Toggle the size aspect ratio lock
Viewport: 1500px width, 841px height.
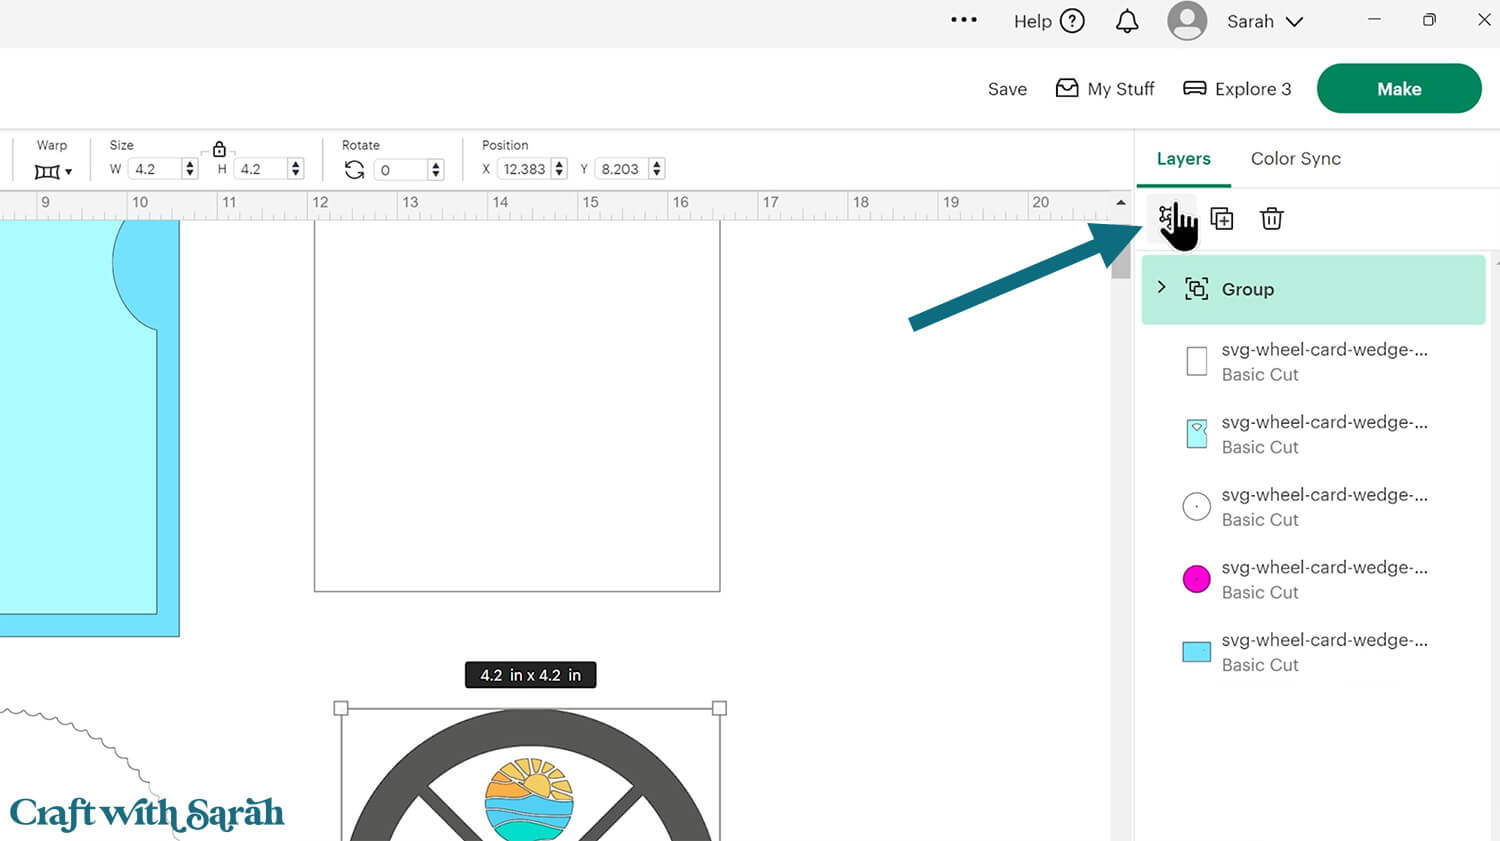[x=219, y=149]
